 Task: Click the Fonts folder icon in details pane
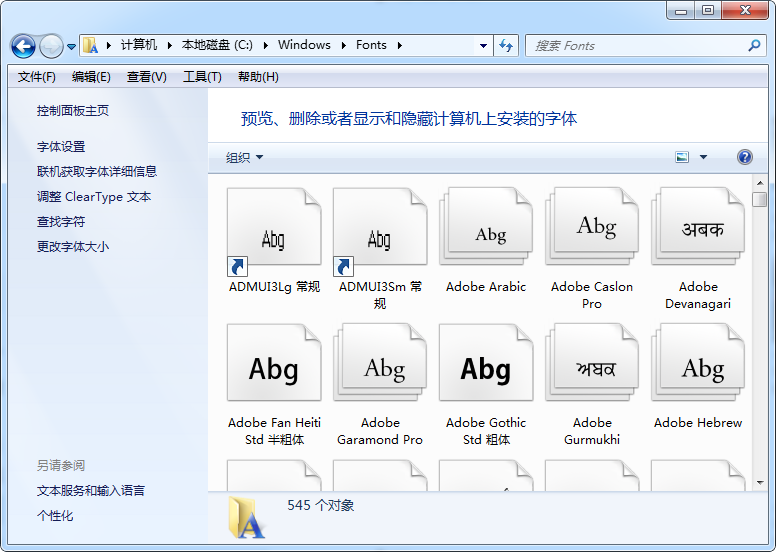(x=246, y=518)
